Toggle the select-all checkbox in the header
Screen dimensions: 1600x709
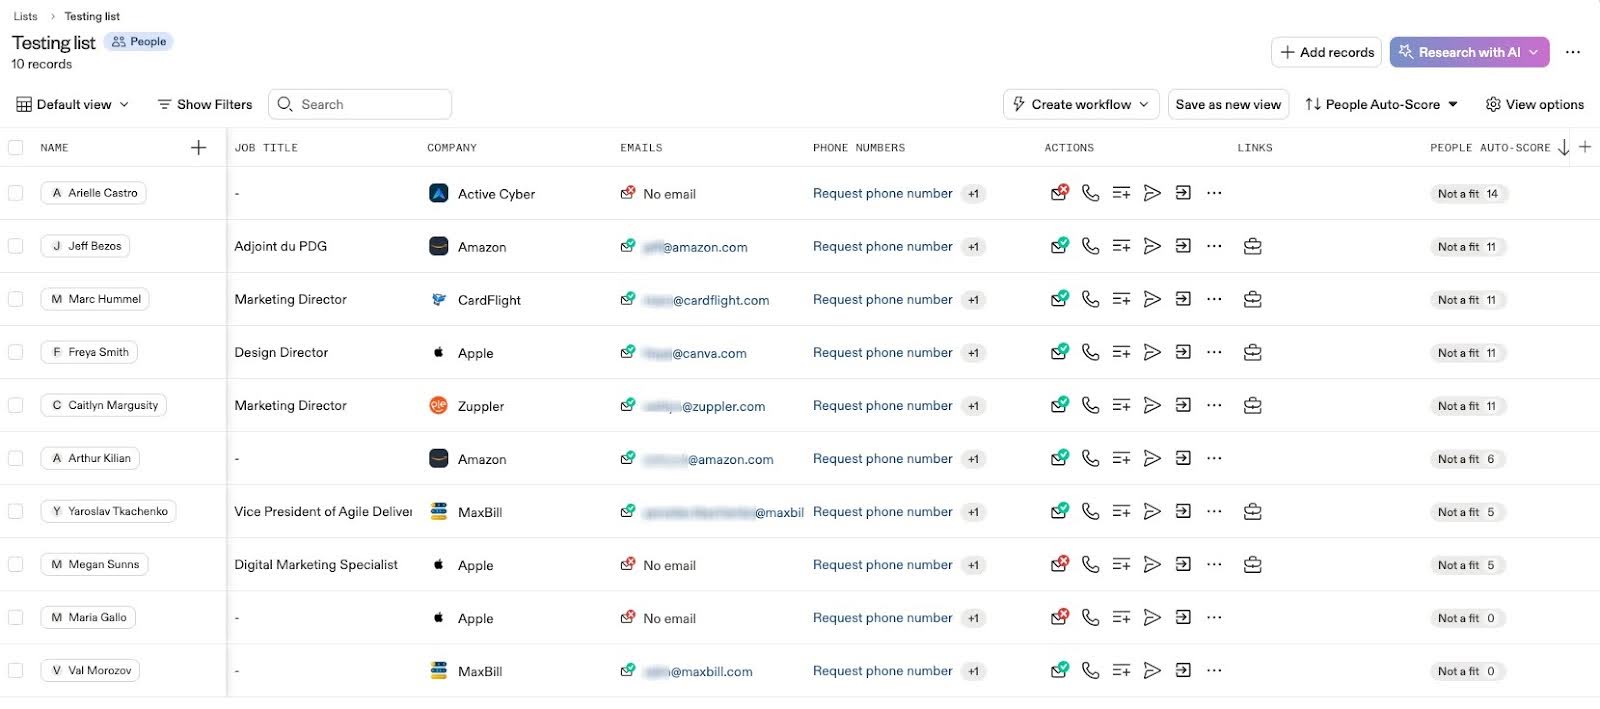pos(16,148)
